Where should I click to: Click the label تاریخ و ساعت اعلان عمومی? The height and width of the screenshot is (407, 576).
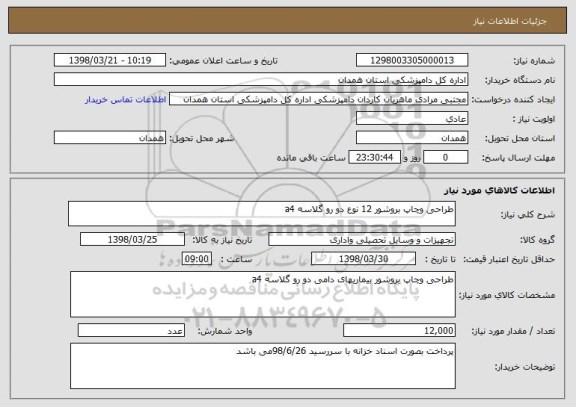(x=224, y=61)
